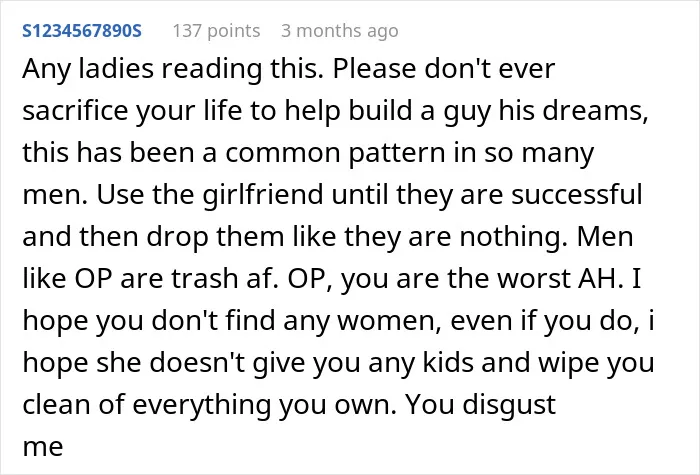
Task: Open the 3 months ago timestamp
Action: coord(340,31)
